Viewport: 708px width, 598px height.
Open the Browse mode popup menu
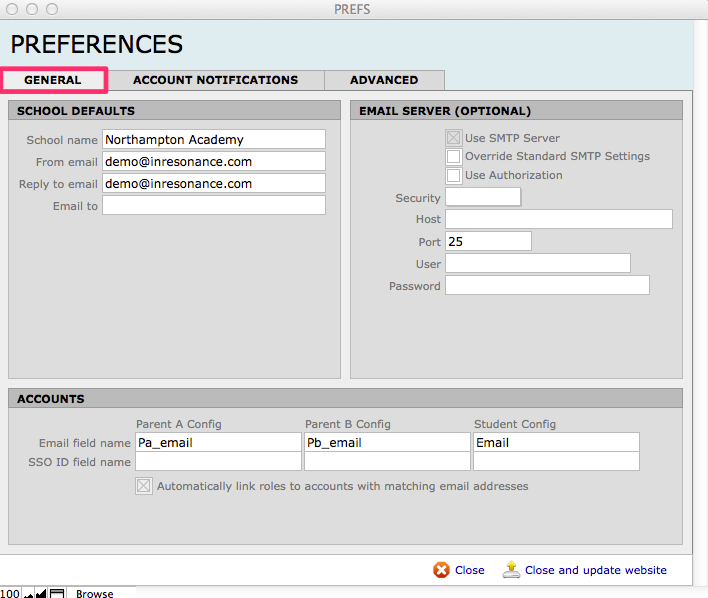[x=95, y=593]
